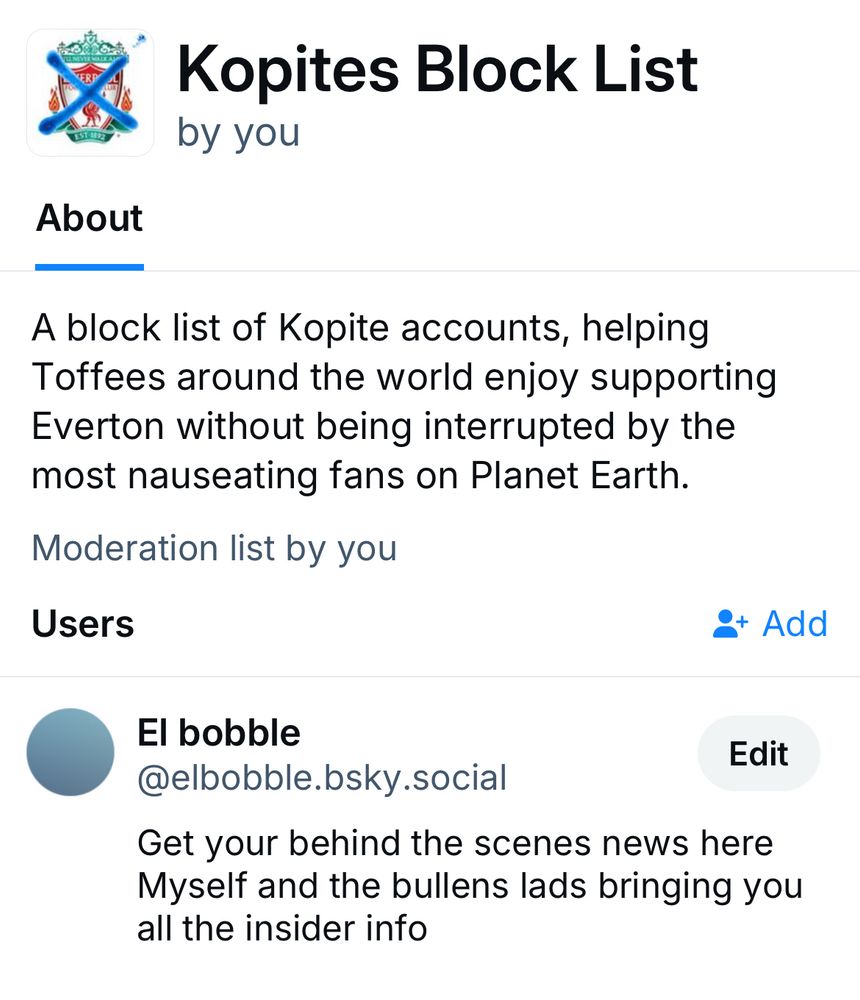This screenshot has width=860, height=1000.
Task: Select the list description paragraph text
Action: [404, 401]
